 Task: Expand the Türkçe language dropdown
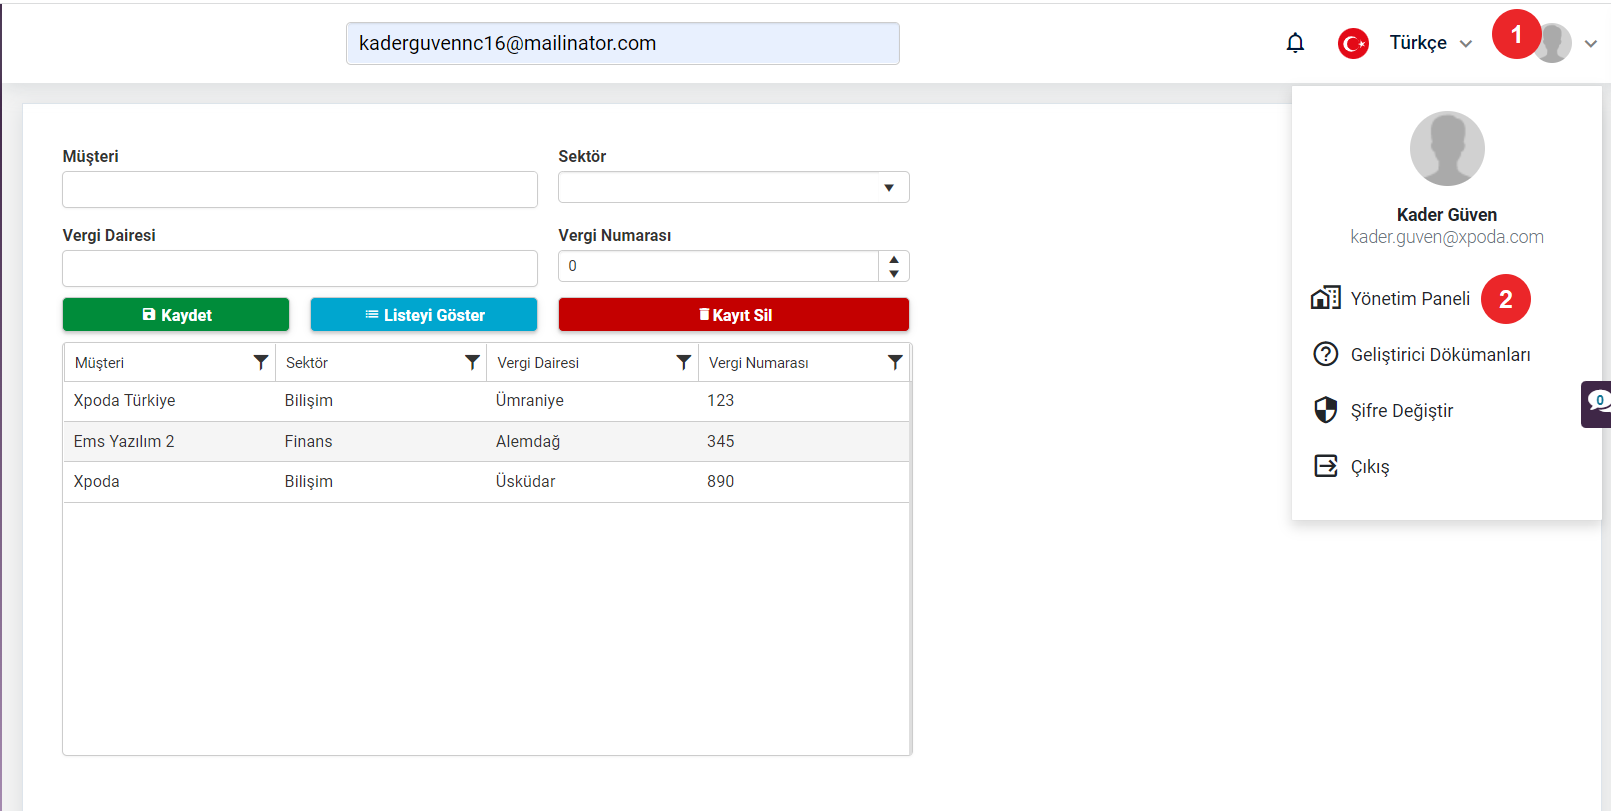click(1430, 43)
